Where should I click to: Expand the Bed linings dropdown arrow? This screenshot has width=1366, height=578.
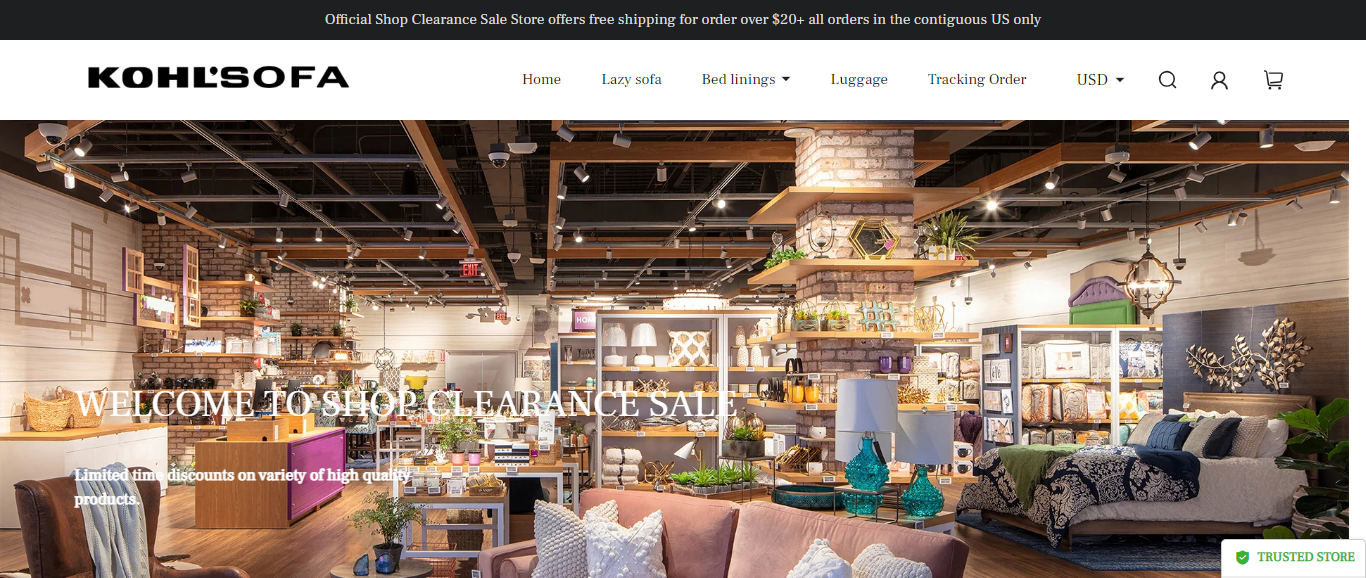[x=786, y=80]
